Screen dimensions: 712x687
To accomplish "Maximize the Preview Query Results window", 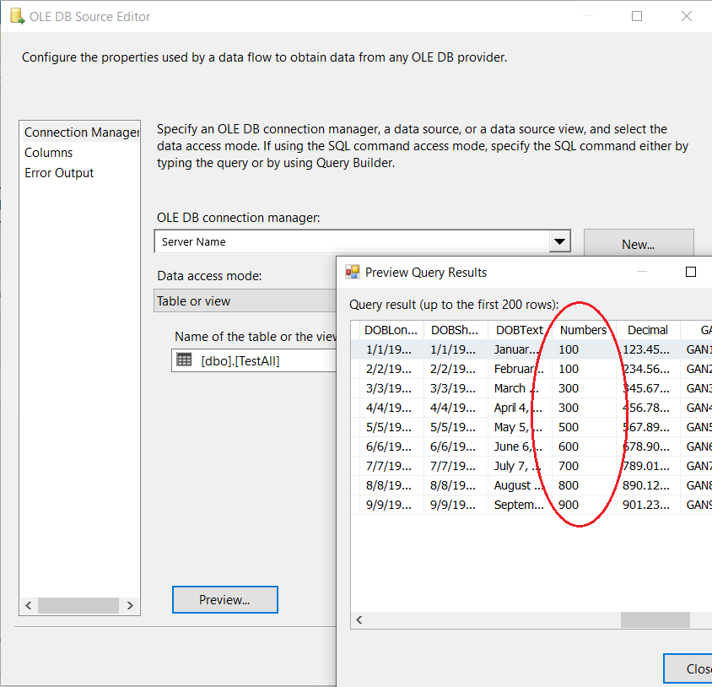I will (690, 272).
